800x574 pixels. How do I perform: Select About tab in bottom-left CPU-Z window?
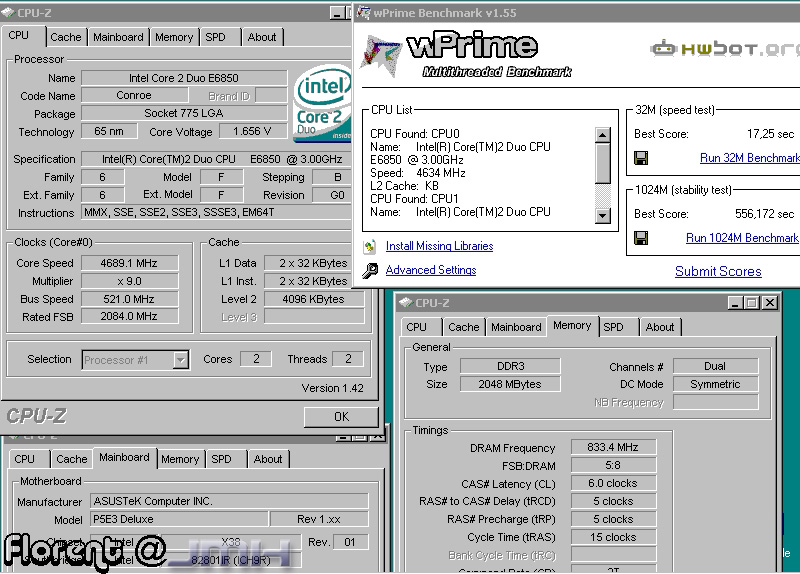(x=268, y=459)
